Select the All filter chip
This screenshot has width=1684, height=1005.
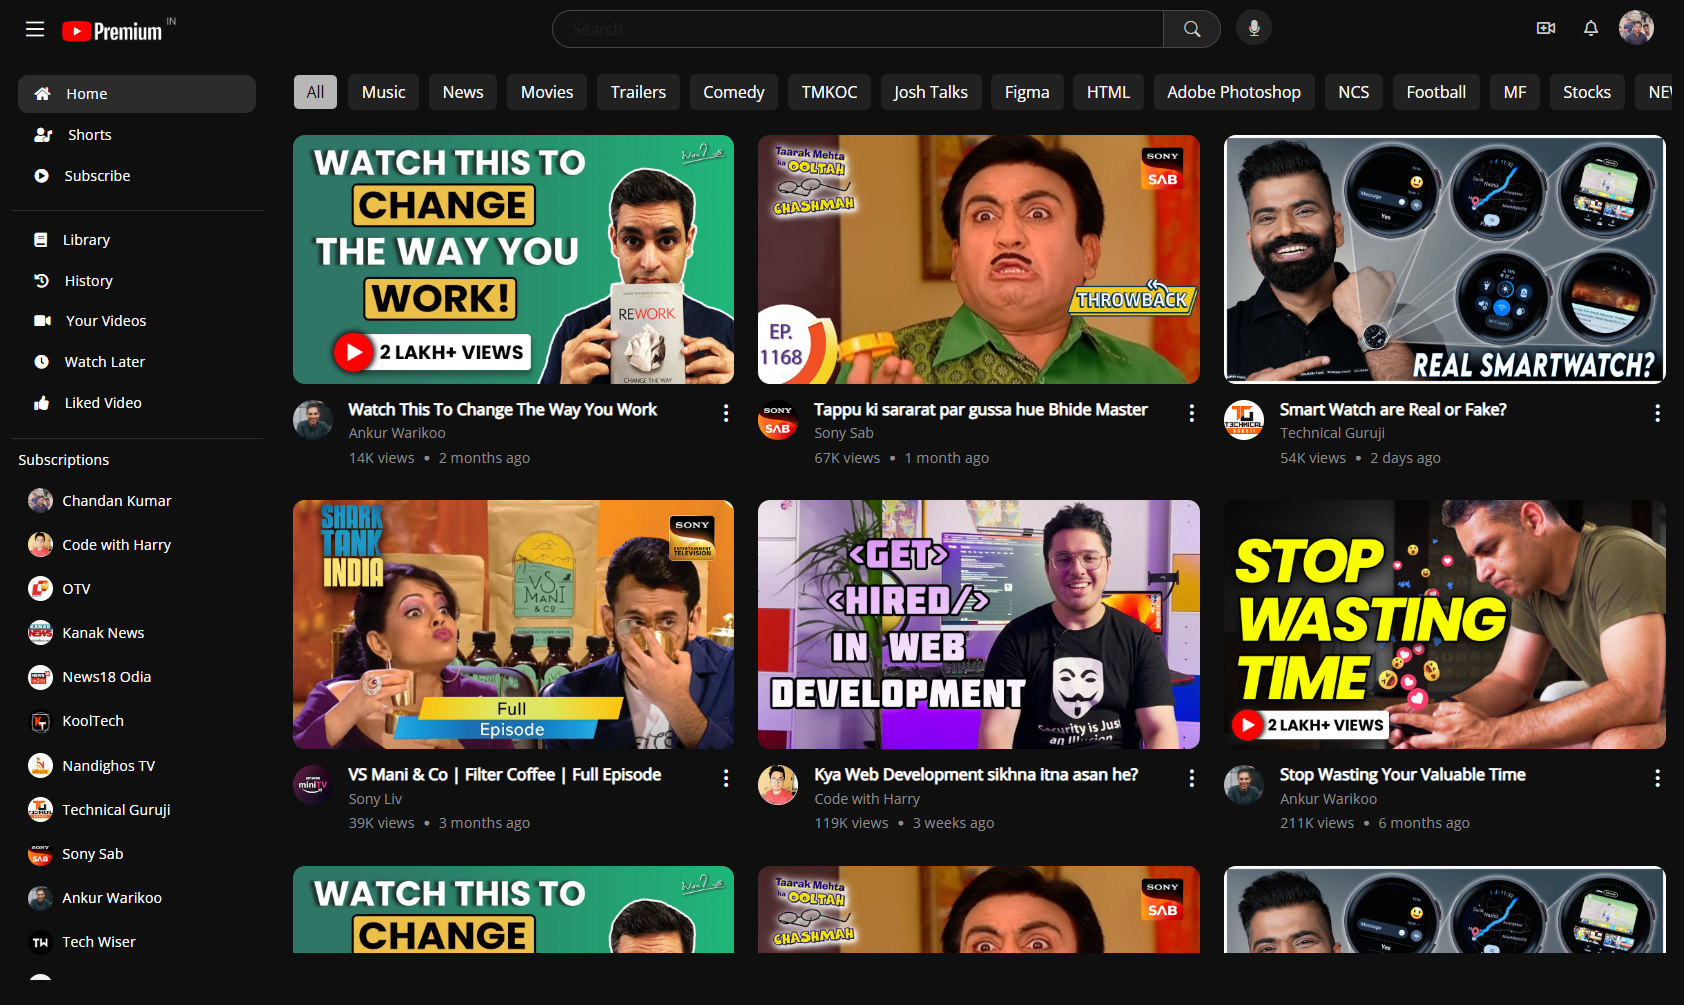(x=315, y=92)
